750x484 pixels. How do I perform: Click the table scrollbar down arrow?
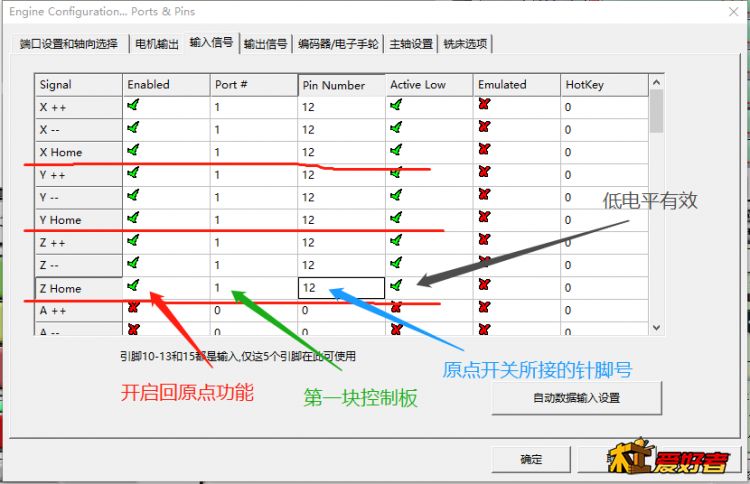click(x=656, y=328)
